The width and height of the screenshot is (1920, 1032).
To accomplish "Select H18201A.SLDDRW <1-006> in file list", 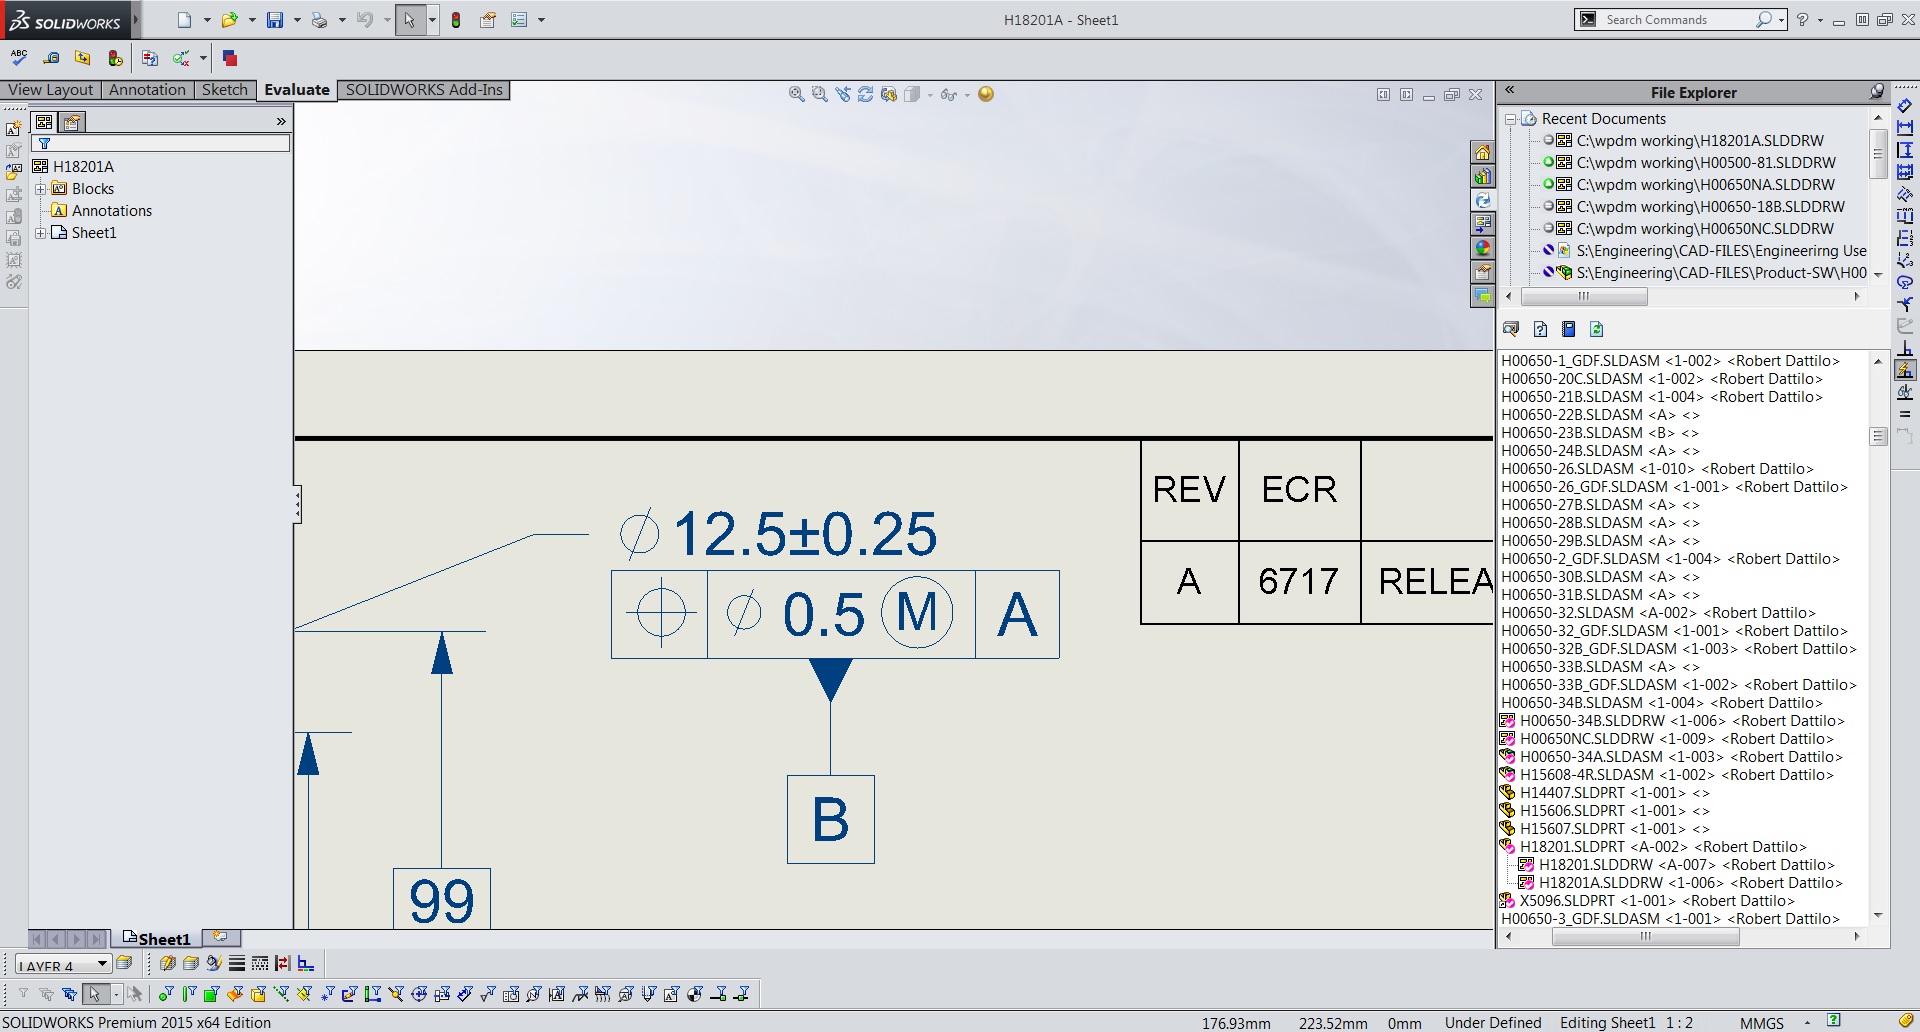I will [1690, 883].
